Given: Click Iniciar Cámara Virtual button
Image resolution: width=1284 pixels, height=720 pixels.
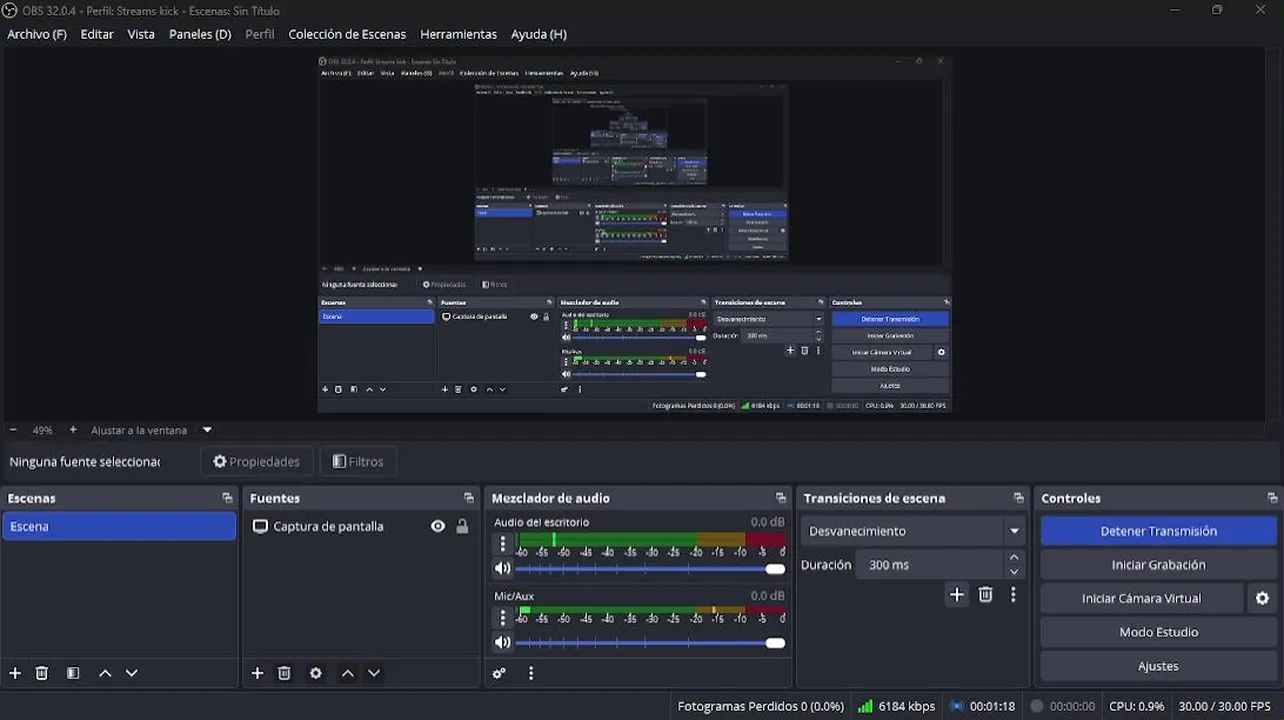Looking at the screenshot, I should [1142, 598].
